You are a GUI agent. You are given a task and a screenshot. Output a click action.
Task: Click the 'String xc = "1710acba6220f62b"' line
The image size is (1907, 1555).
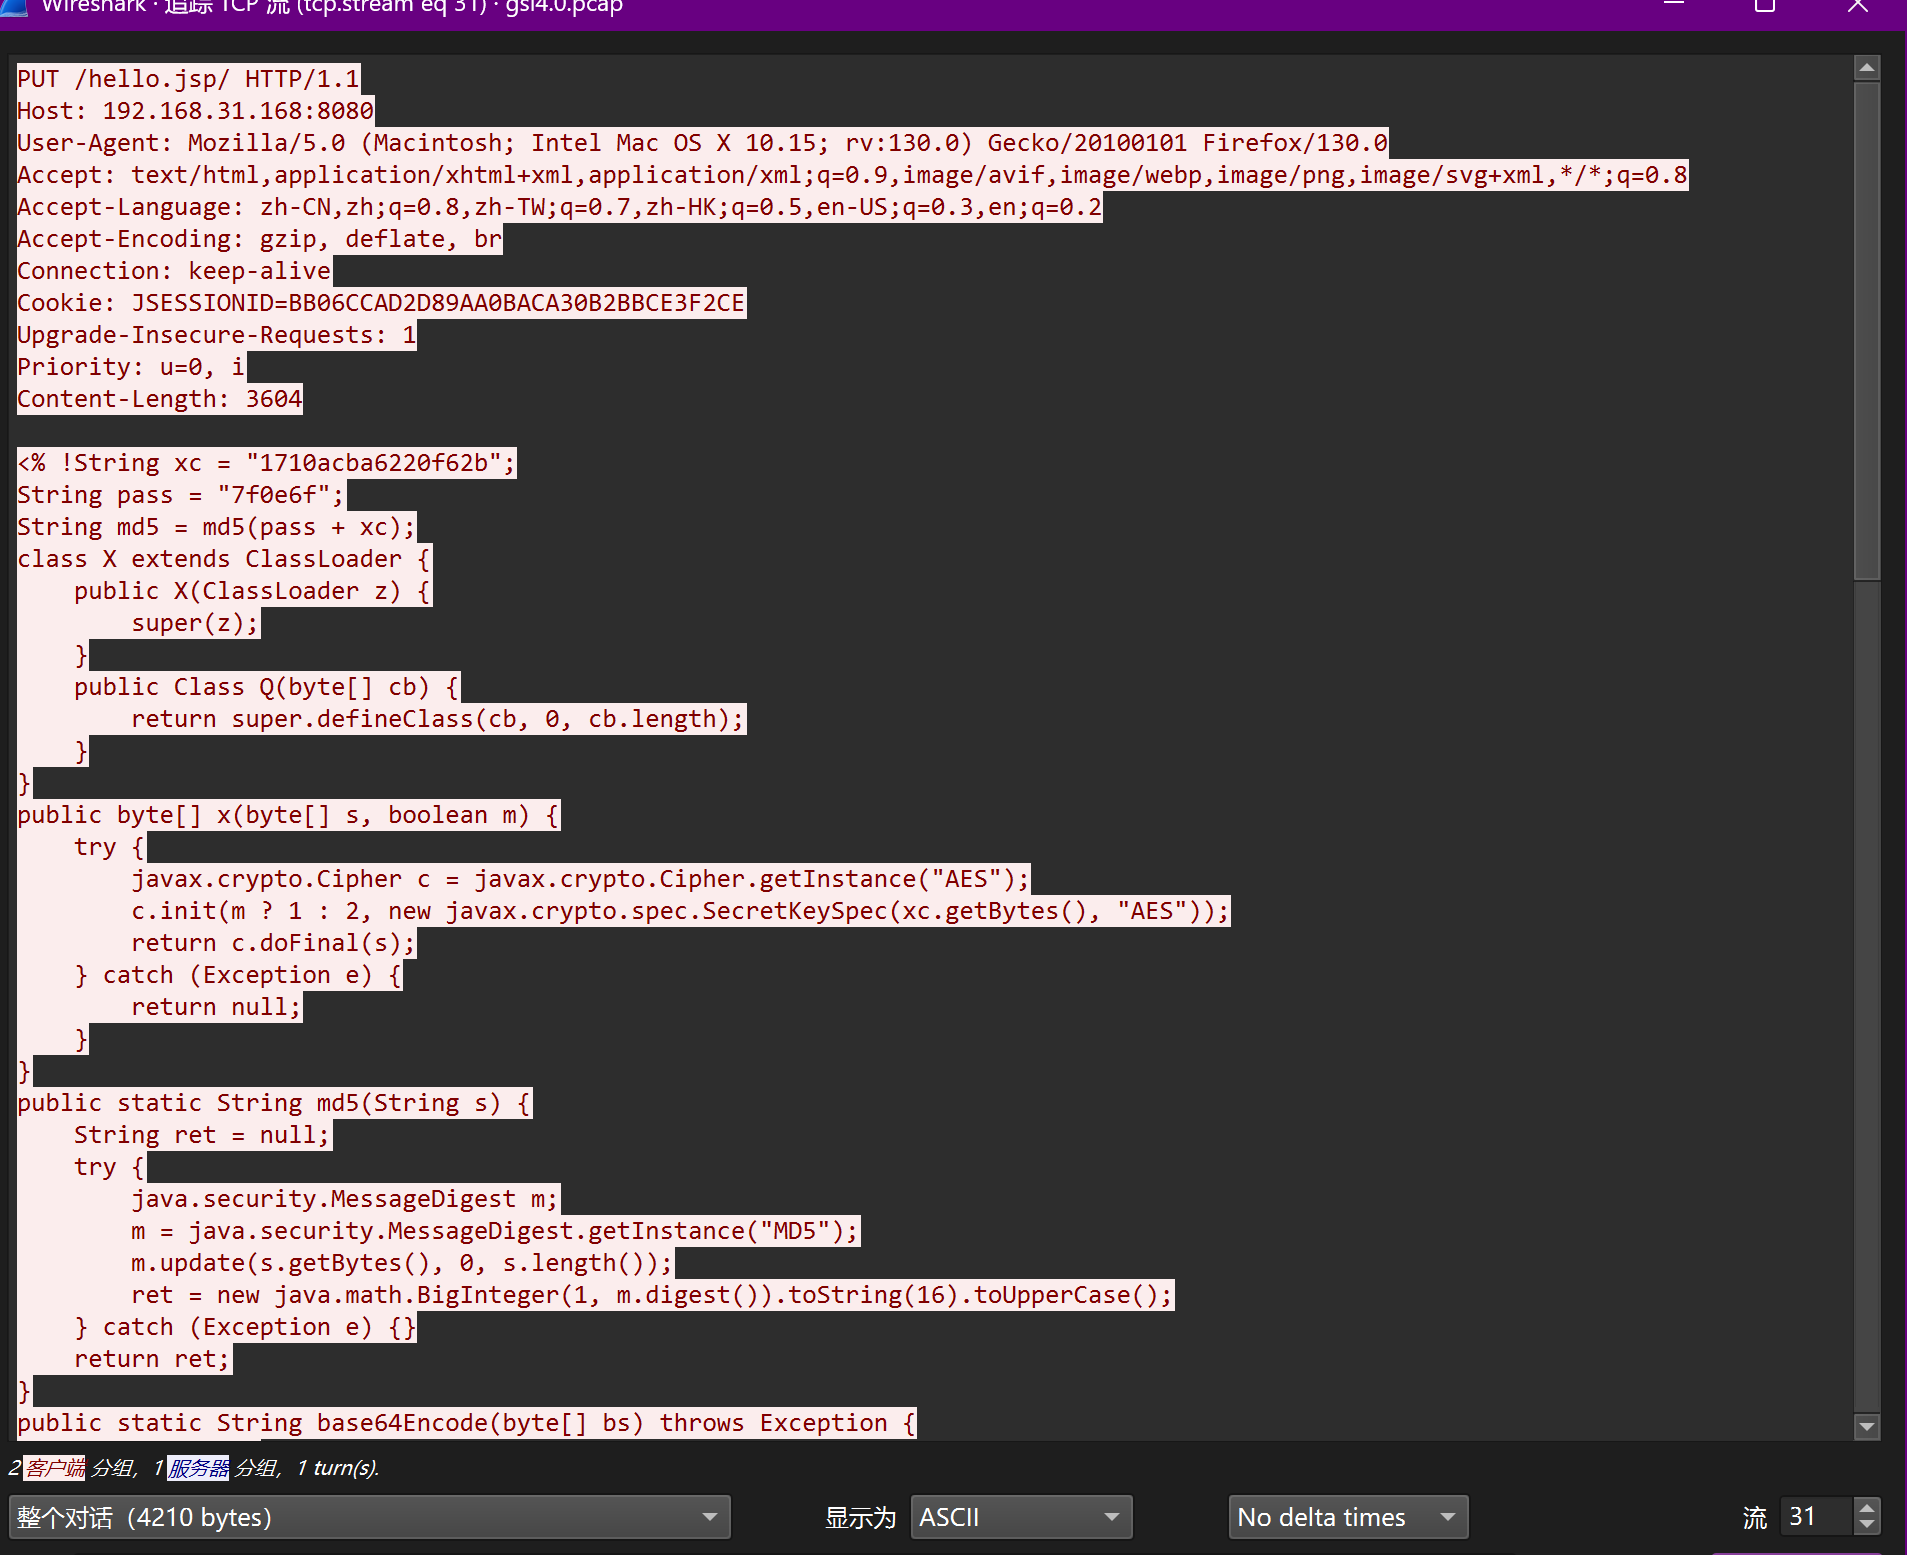tap(266, 463)
